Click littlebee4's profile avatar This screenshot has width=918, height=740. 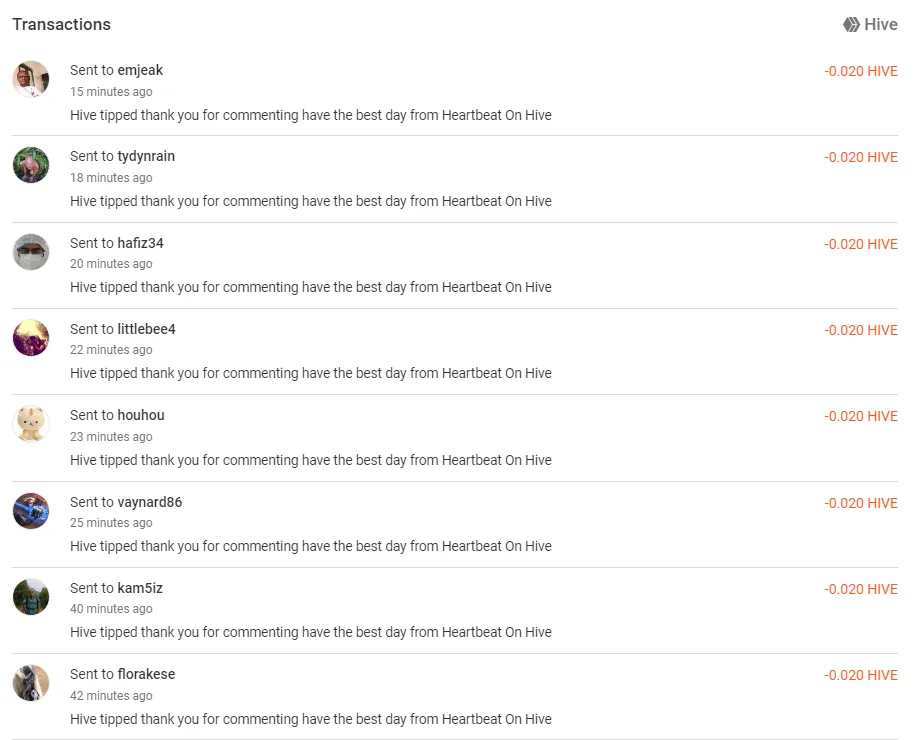pyautogui.click(x=31, y=338)
